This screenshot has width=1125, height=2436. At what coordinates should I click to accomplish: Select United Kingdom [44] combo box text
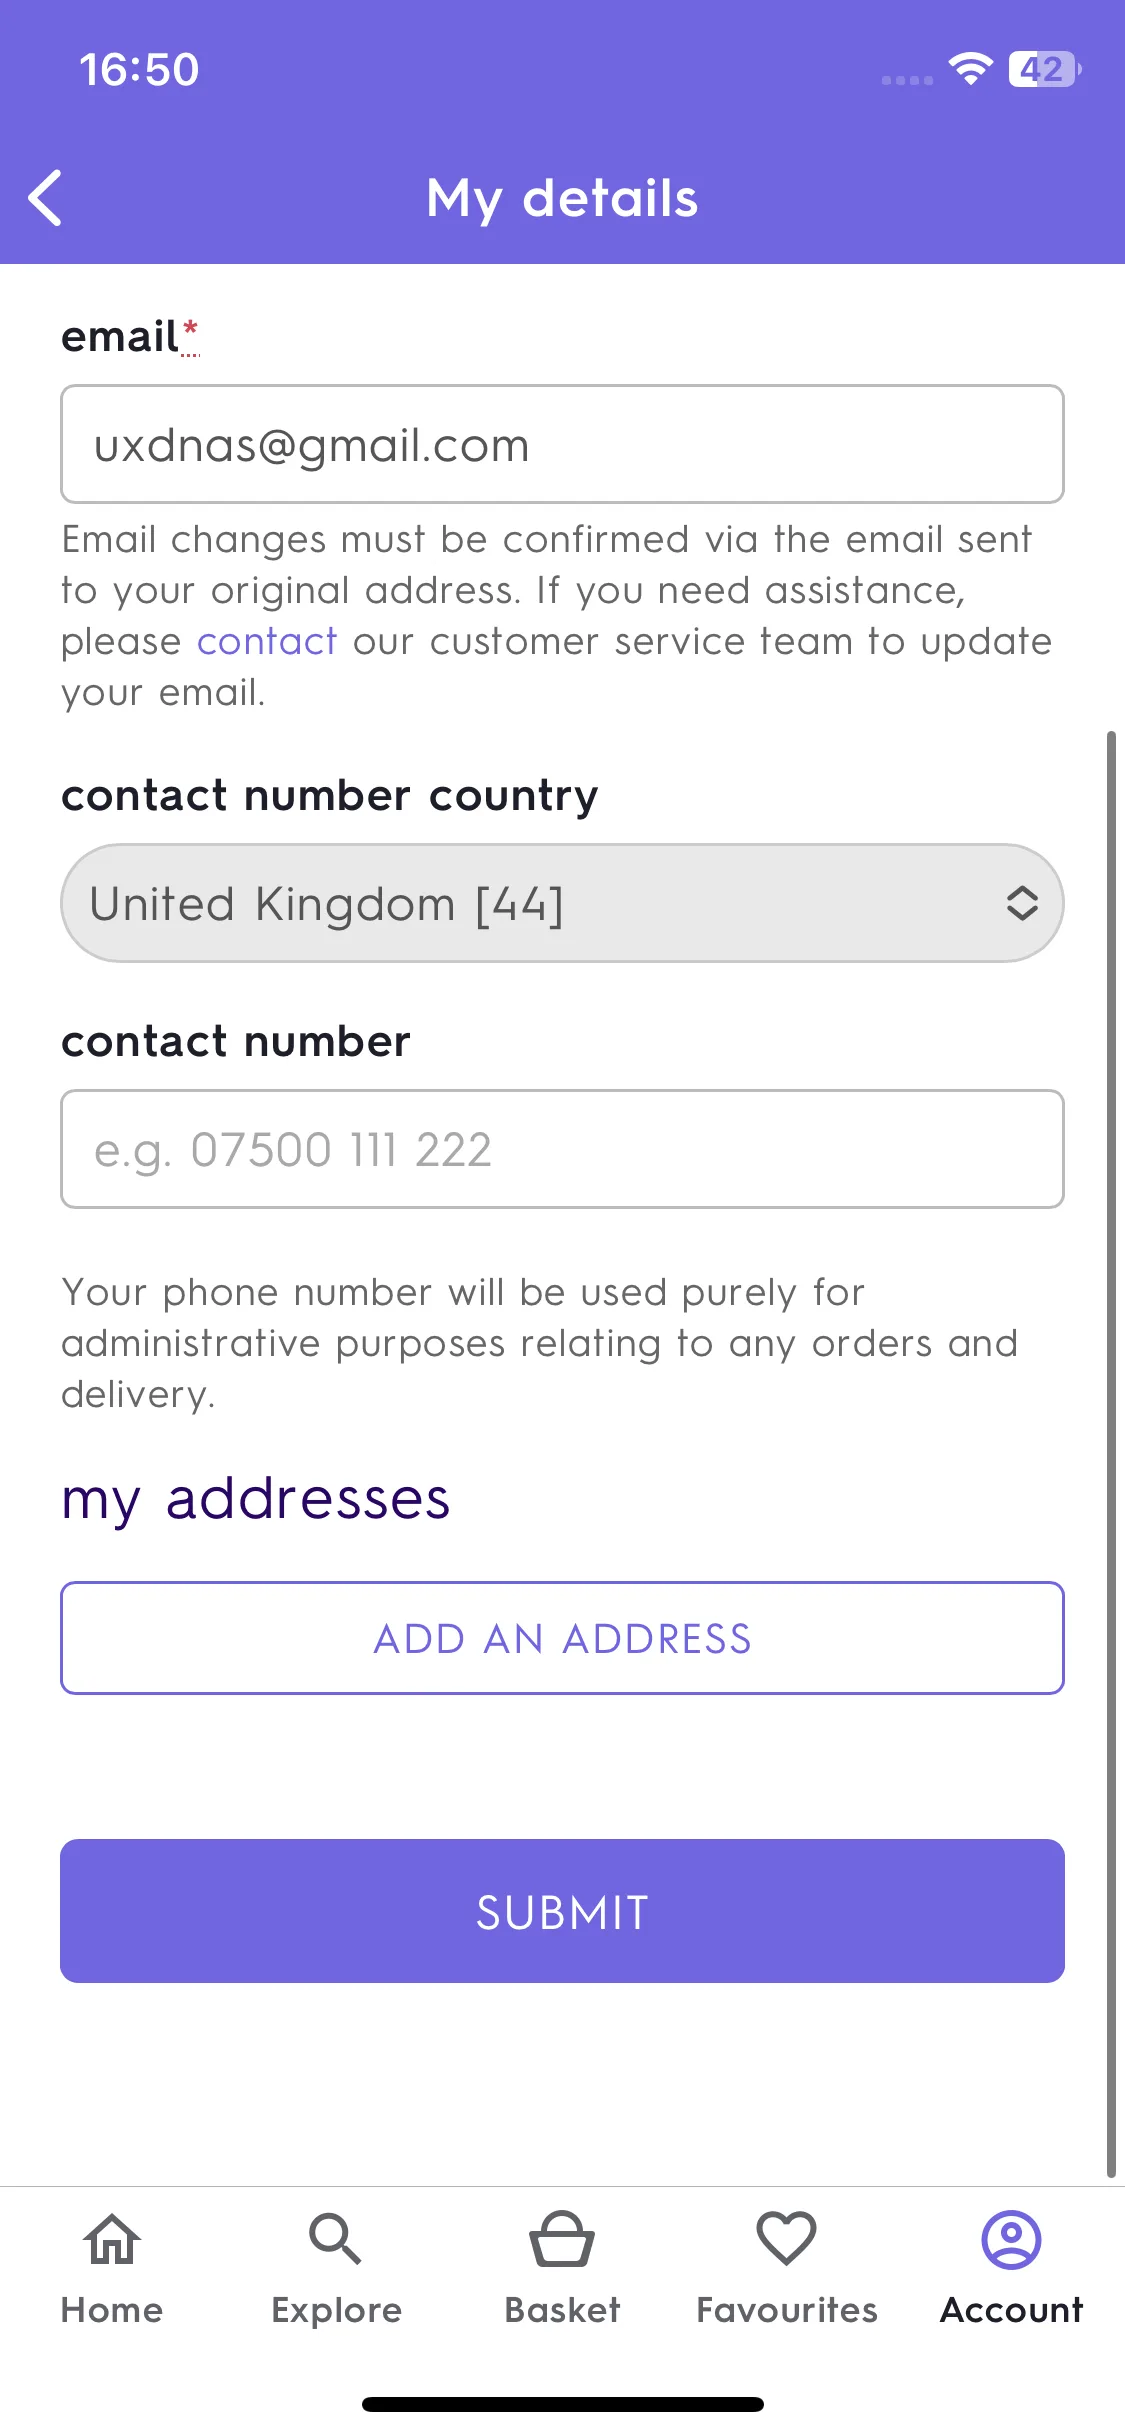[326, 904]
